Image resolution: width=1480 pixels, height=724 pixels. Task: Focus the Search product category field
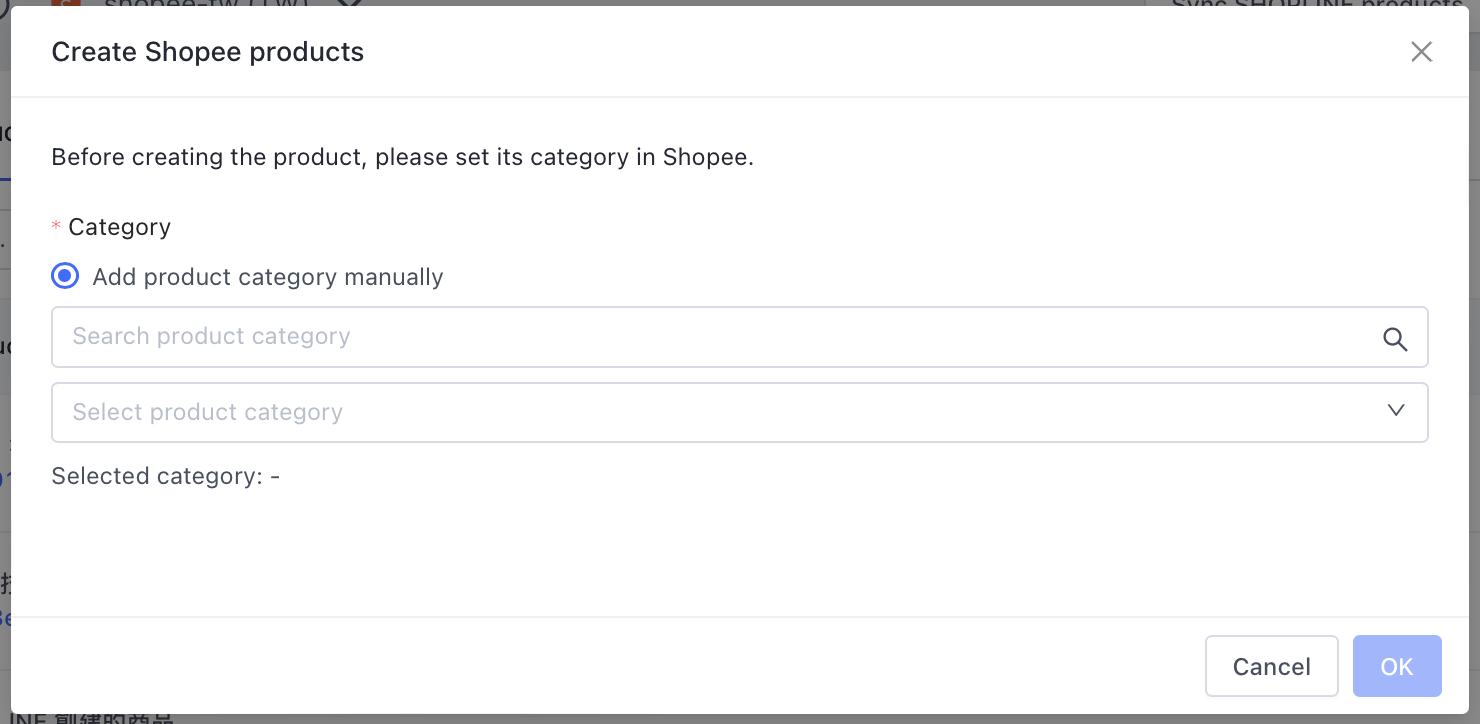[700, 337]
